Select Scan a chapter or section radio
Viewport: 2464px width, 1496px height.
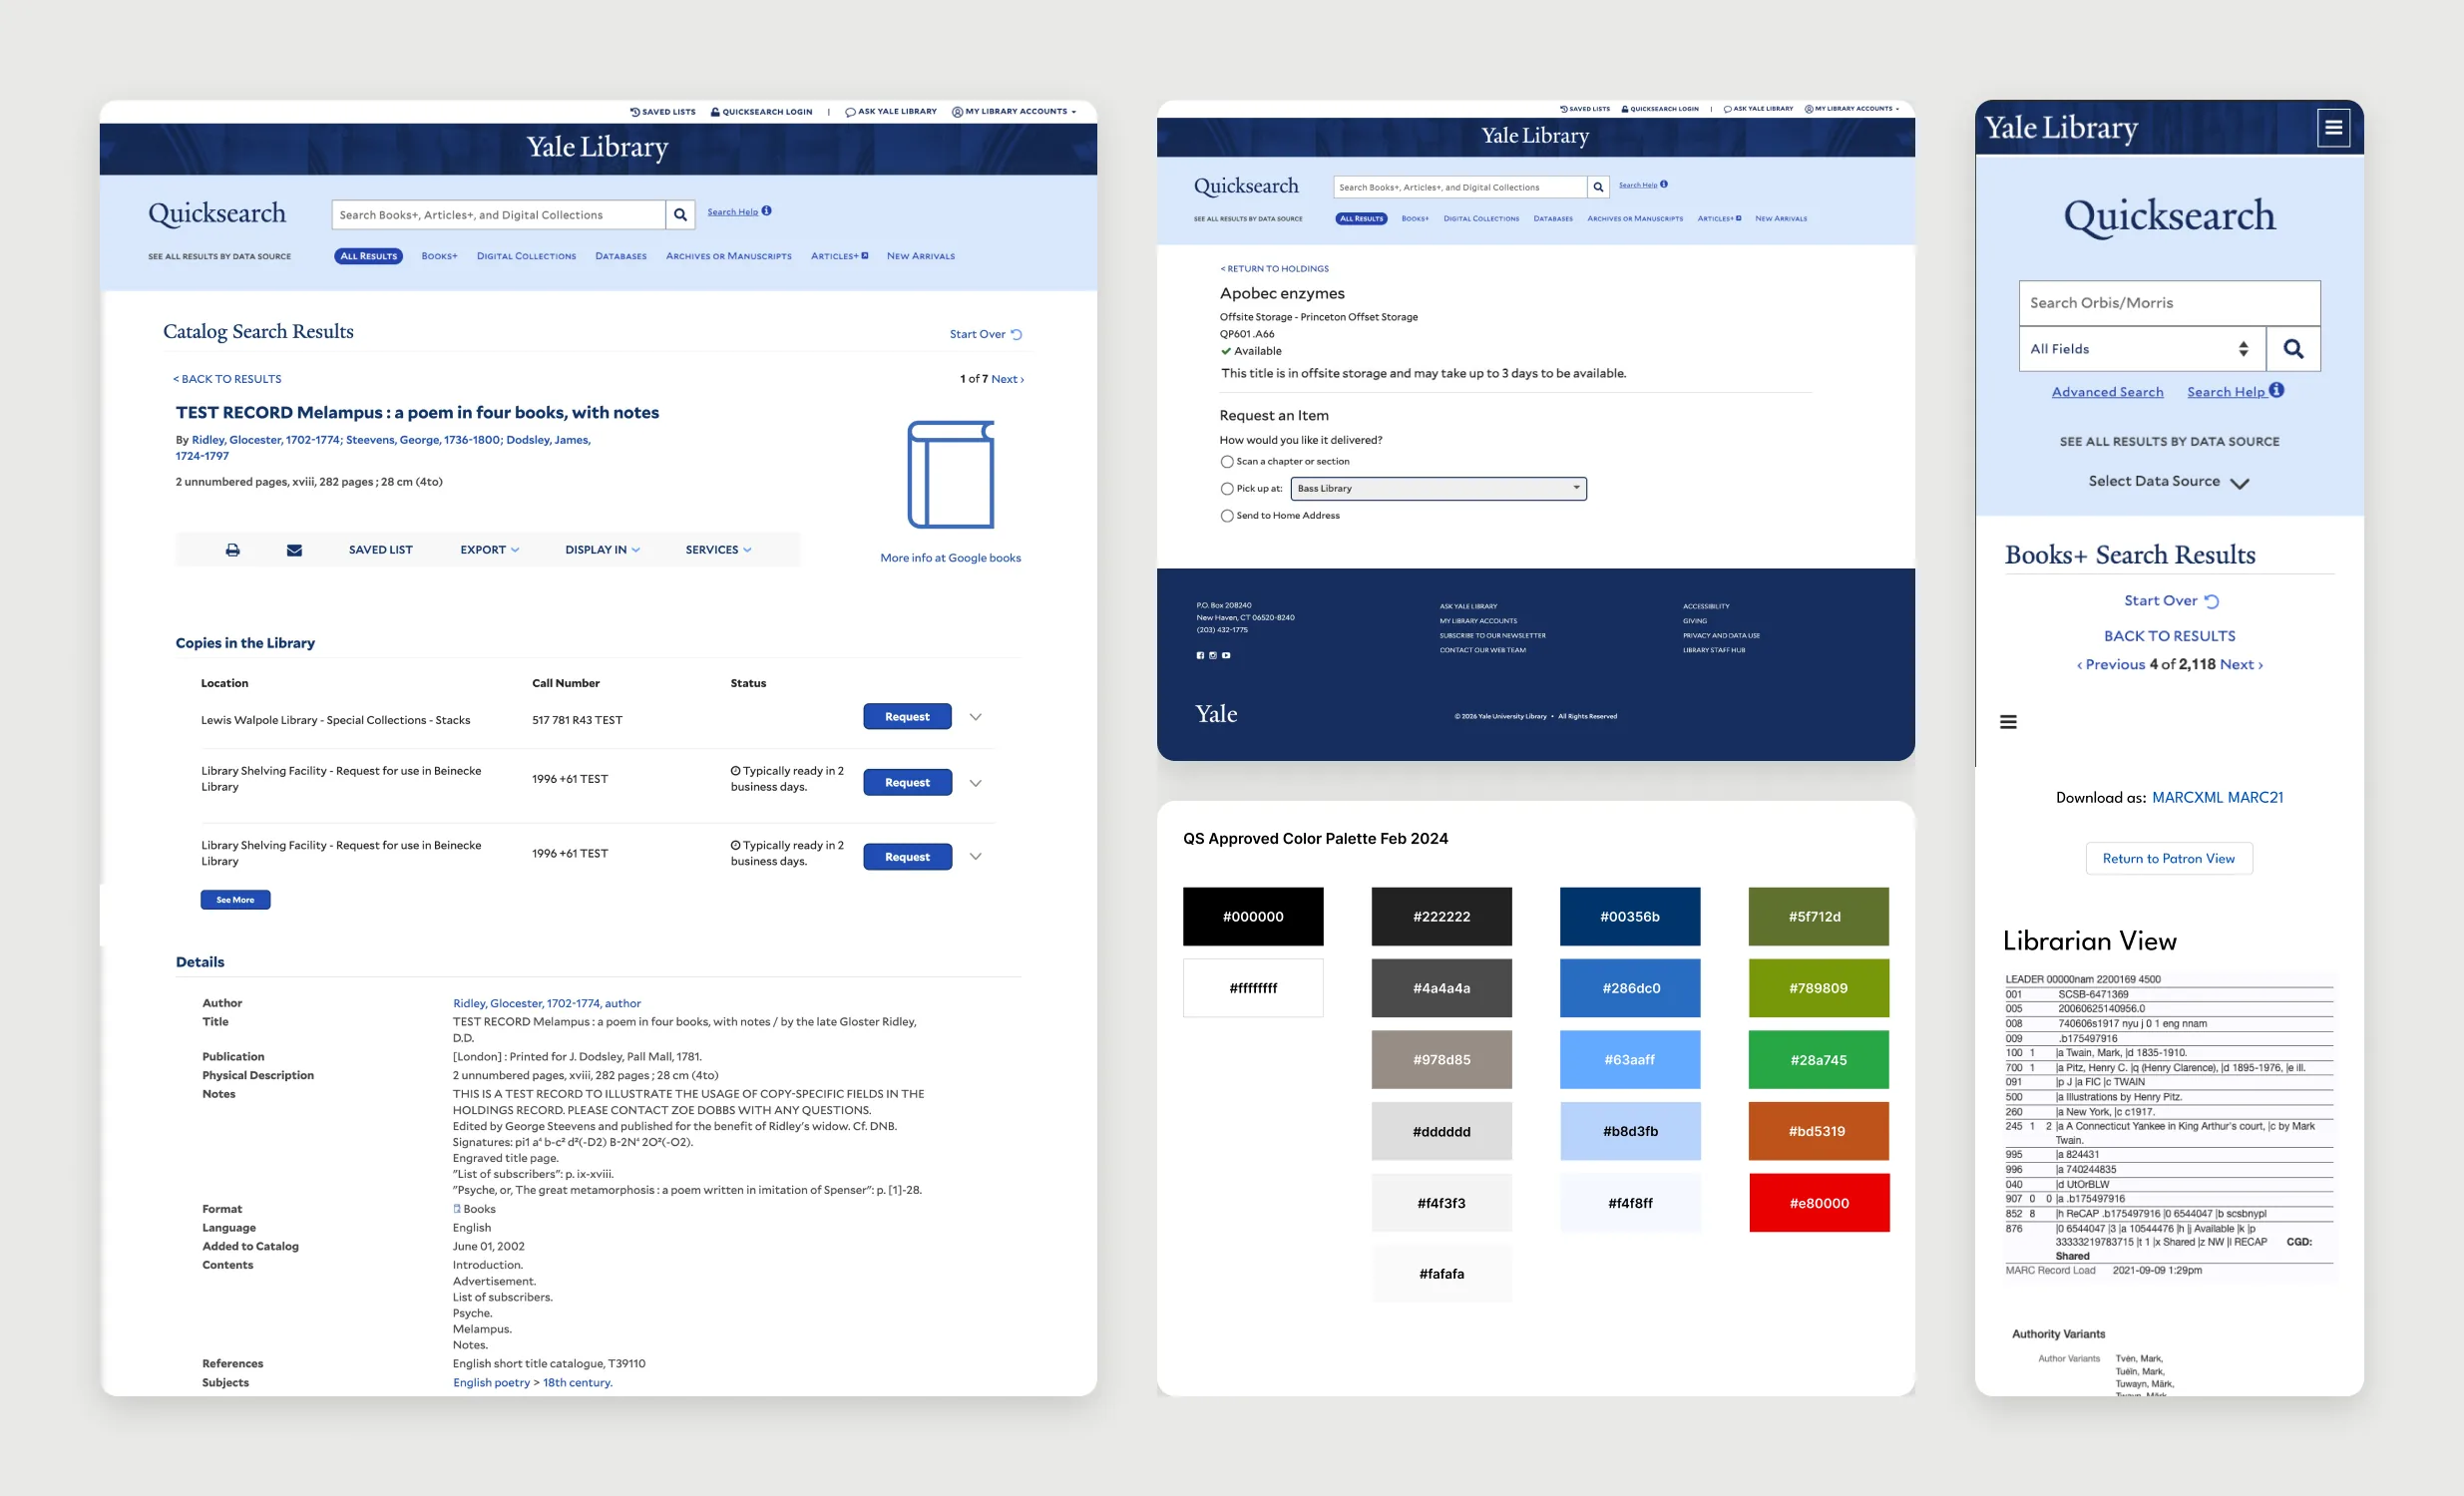click(x=1227, y=462)
